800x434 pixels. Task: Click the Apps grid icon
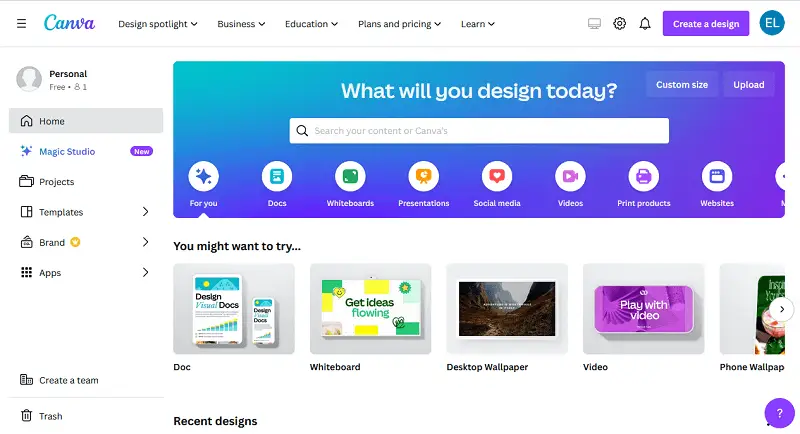coord(26,272)
